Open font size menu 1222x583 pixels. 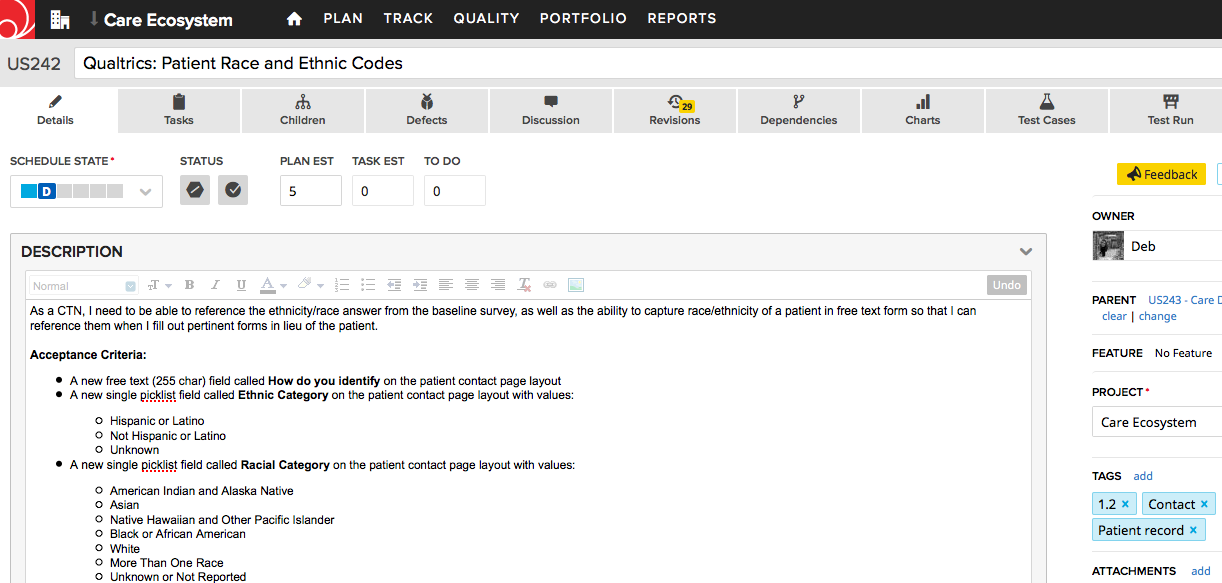click(x=160, y=285)
